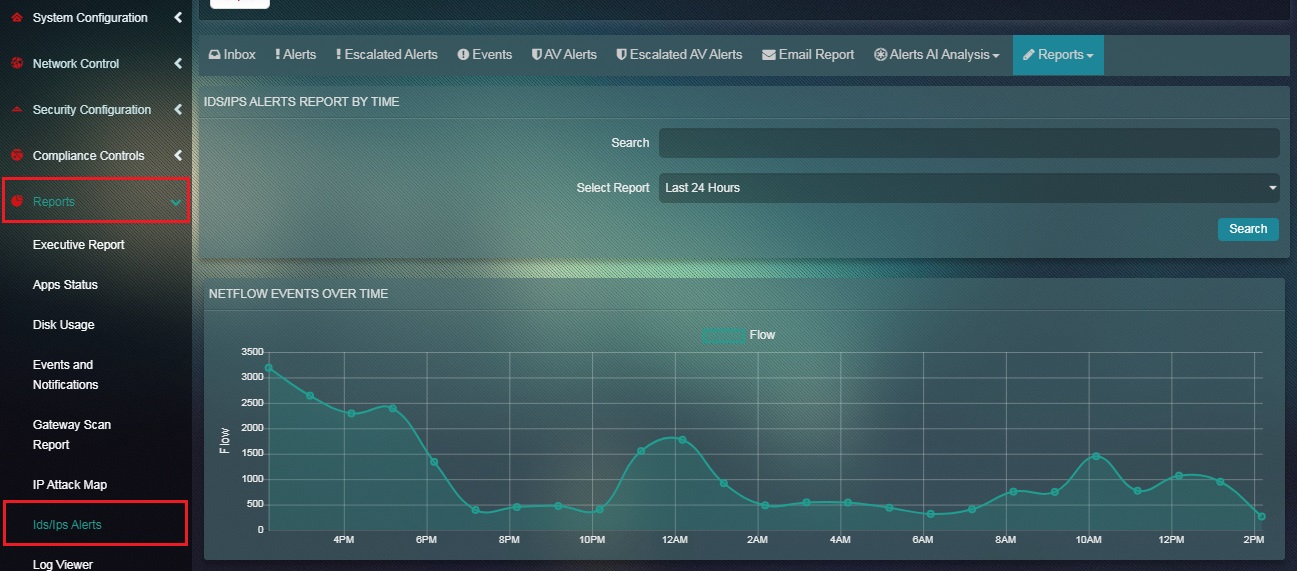
Task: Expand the Security Configuration chevron
Action: coord(178,109)
